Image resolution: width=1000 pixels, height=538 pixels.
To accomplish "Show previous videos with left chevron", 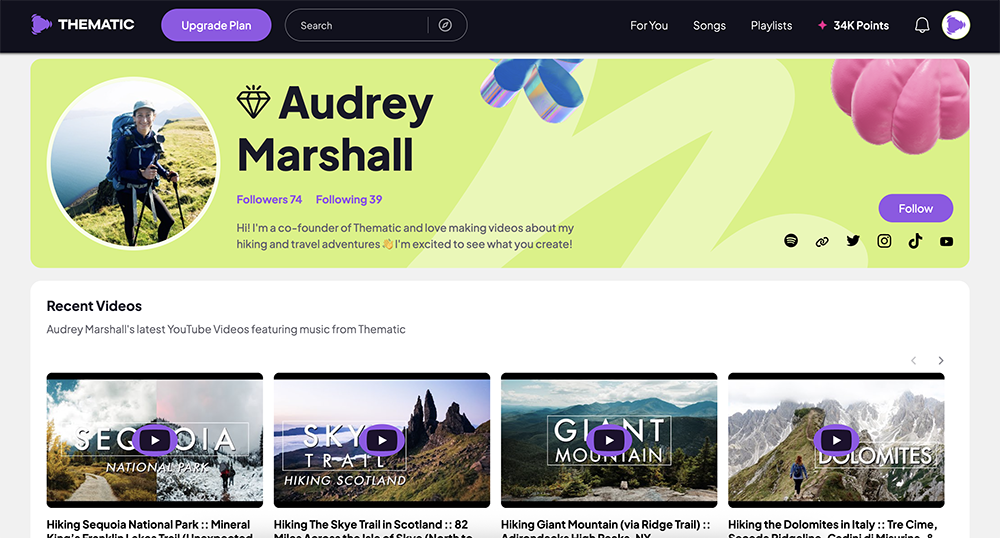I will (x=913, y=360).
